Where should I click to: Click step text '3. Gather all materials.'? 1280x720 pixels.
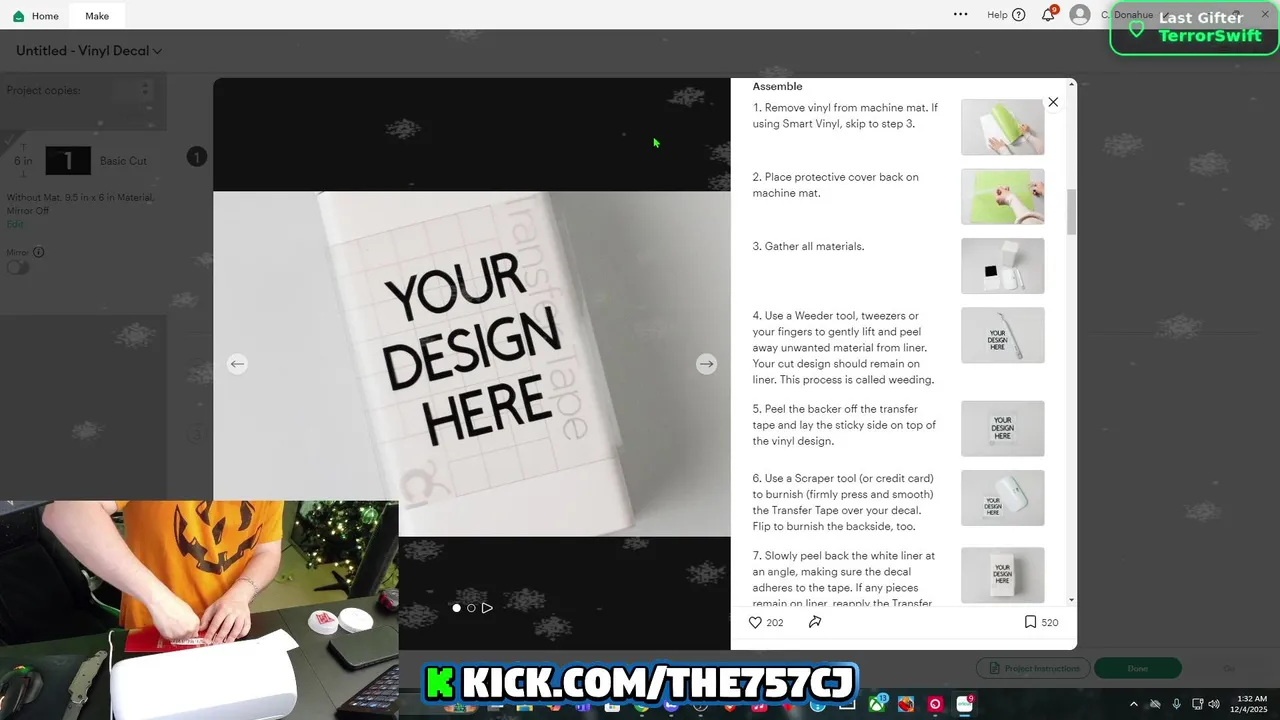pos(808,246)
